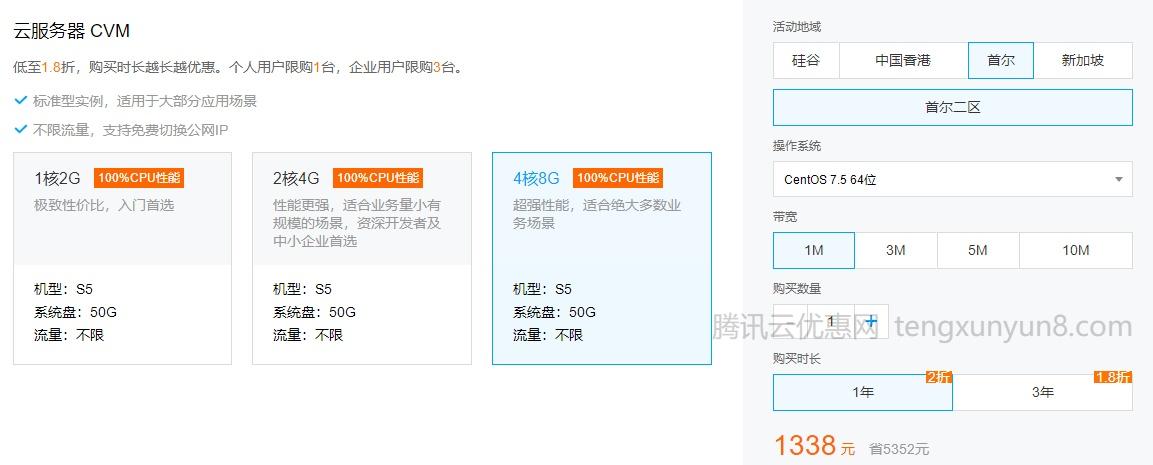Click the 100%CPU性能 badge on 2核4G

coord(378,178)
